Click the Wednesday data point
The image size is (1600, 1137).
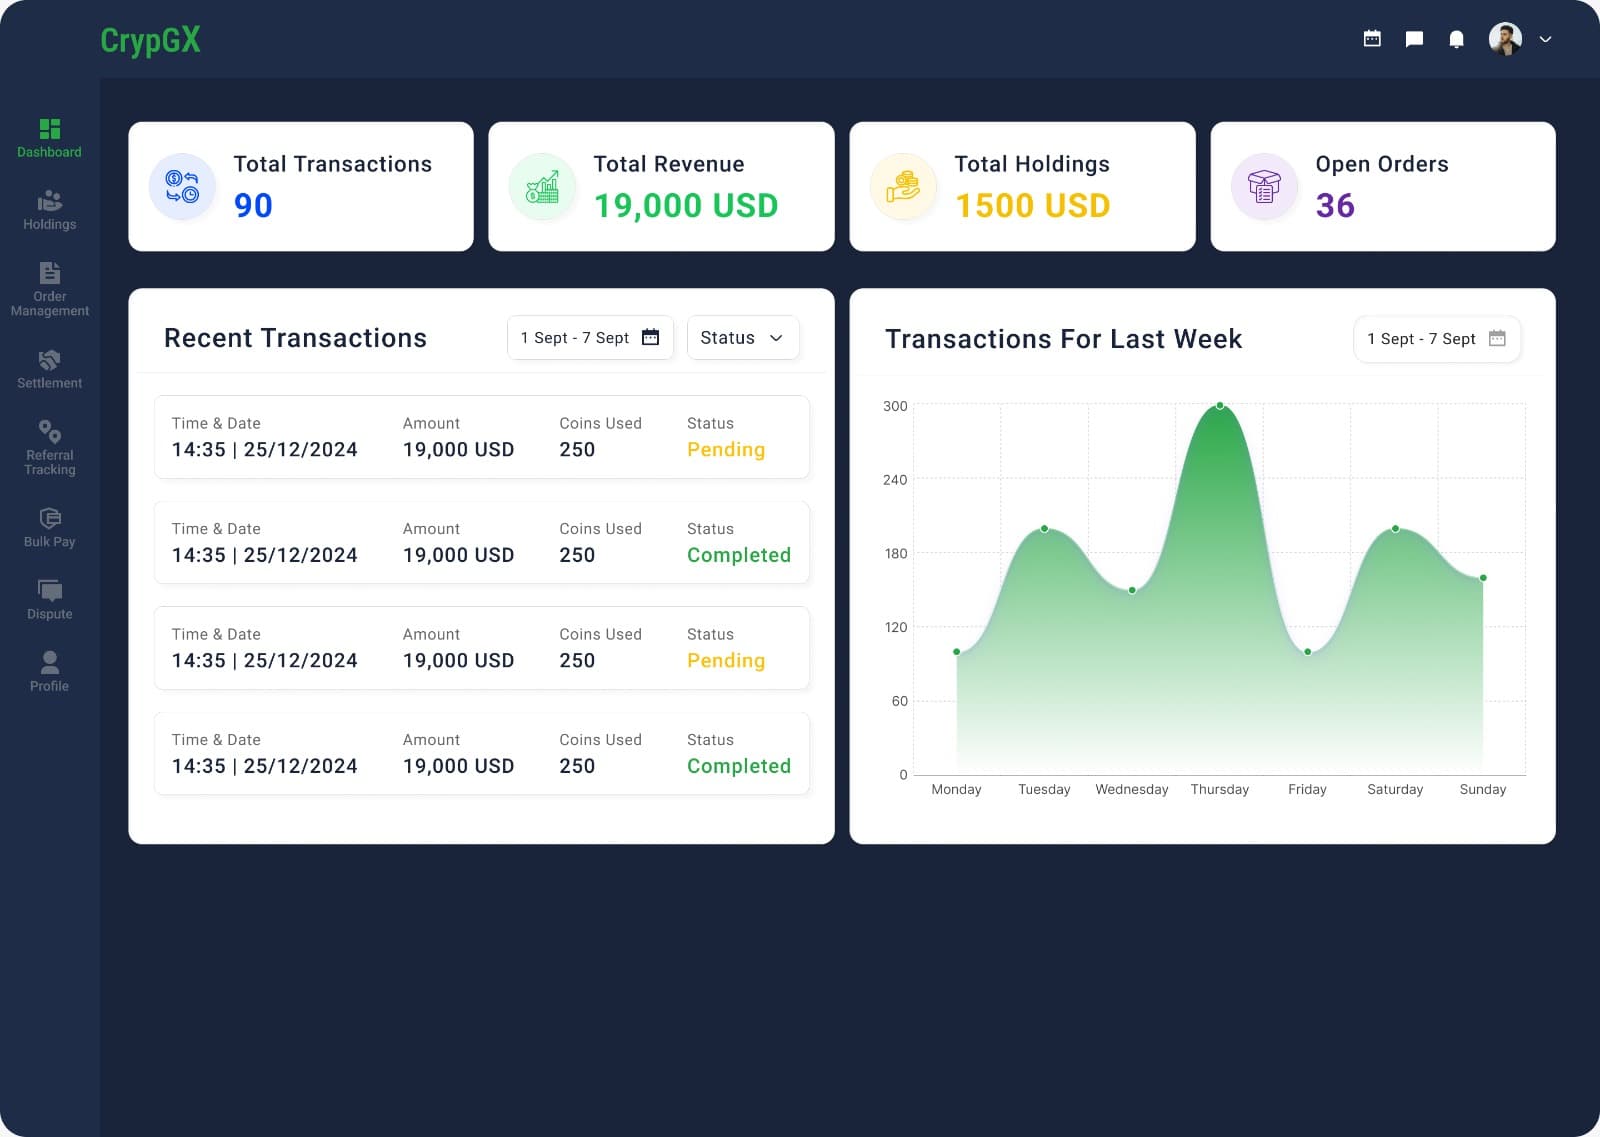pyautogui.click(x=1132, y=590)
